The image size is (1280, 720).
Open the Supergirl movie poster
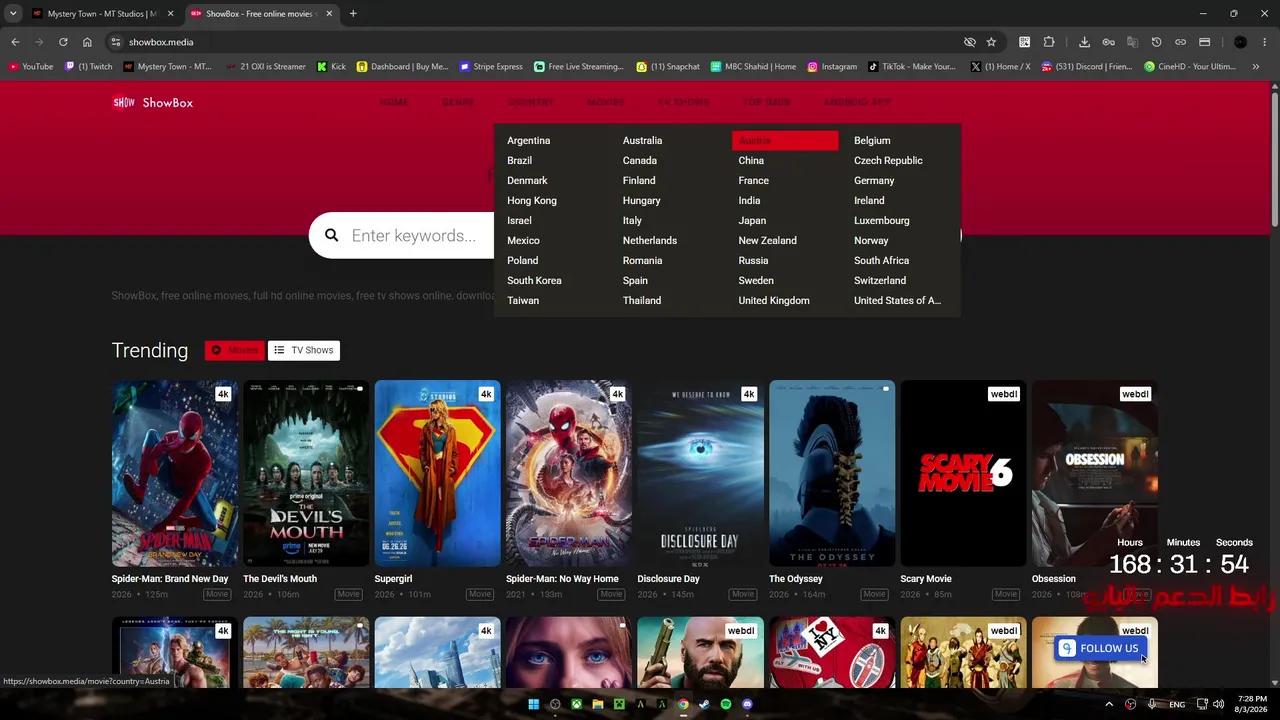[x=437, y=473]
